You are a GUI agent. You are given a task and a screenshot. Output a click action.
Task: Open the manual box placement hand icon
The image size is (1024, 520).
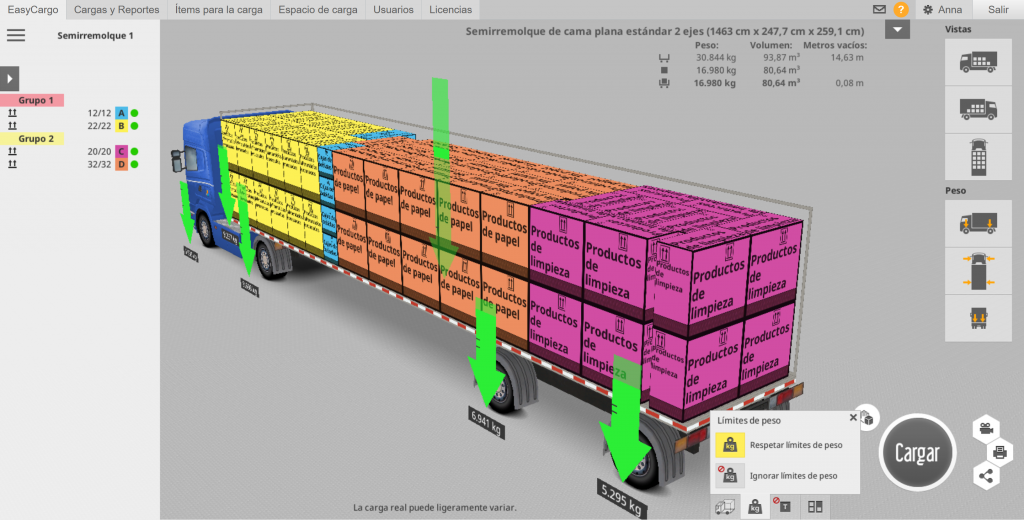(867, 417)
